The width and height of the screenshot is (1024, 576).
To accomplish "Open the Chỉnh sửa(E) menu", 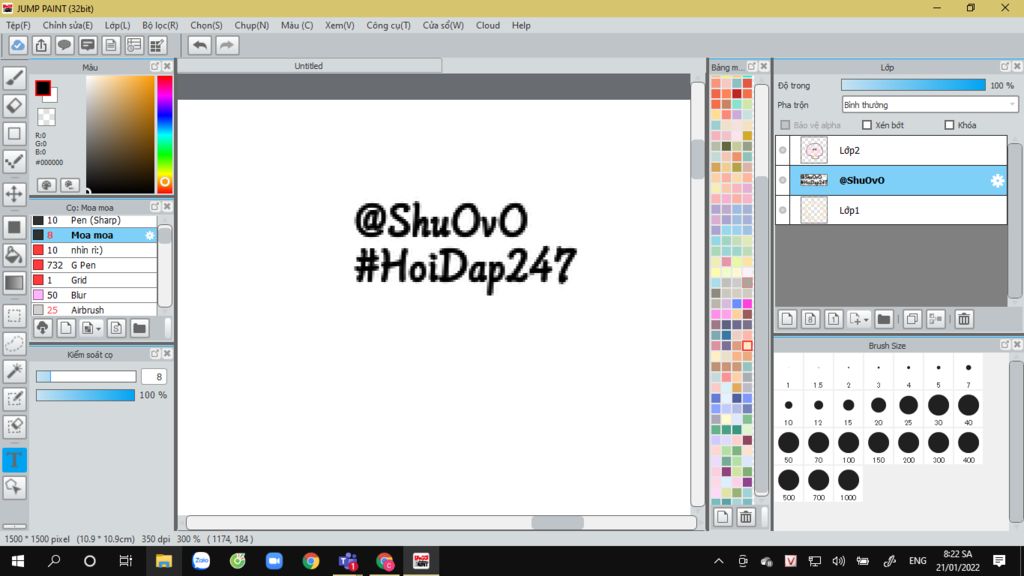I will click(x=67, y=25).
